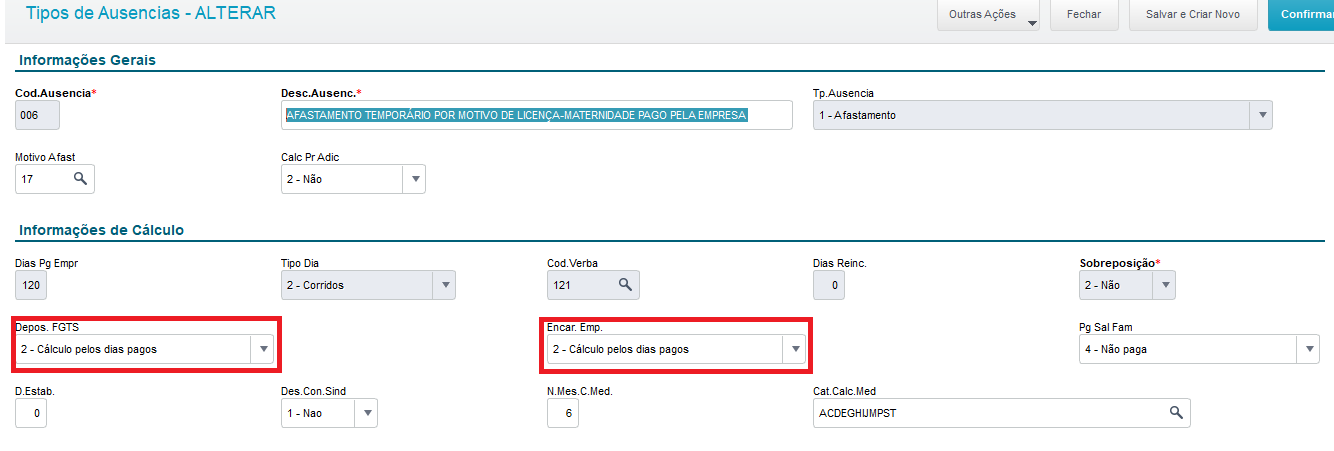
Task: Click the Dias Pg Empr field
Action: tap(31, 285)
